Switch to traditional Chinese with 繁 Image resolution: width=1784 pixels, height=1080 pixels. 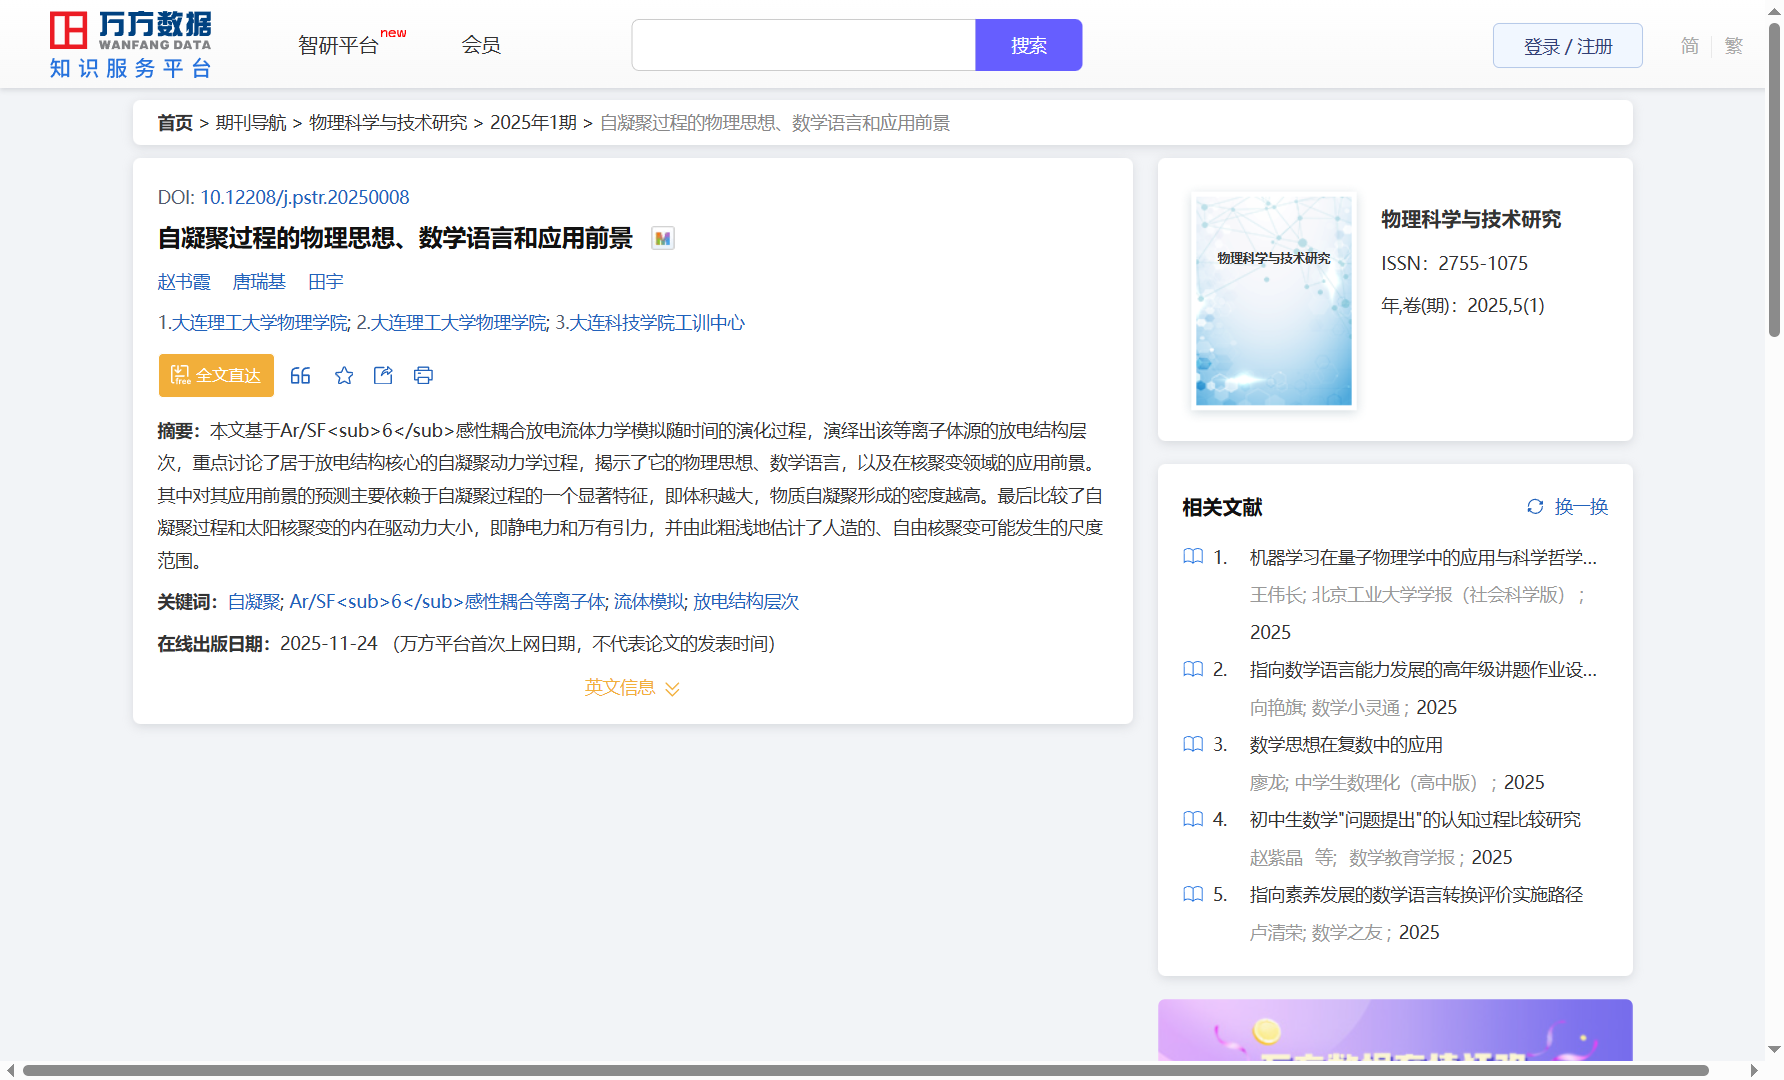tap(1734, 46)
